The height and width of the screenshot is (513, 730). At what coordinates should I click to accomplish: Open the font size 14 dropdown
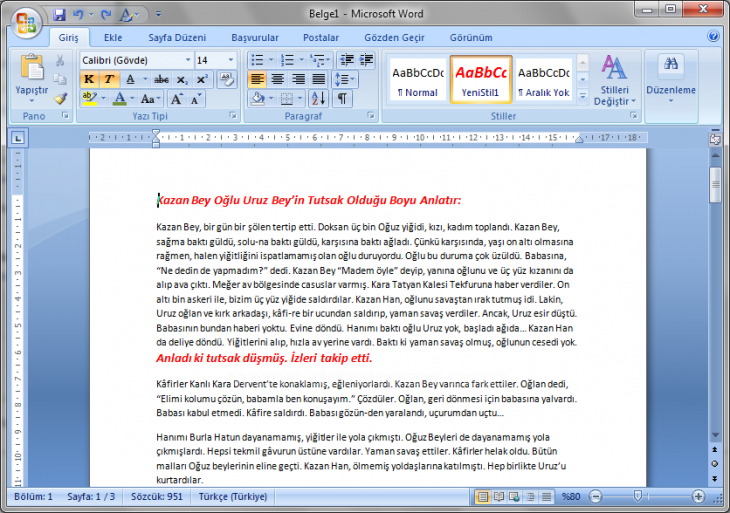tap(230, 60)
